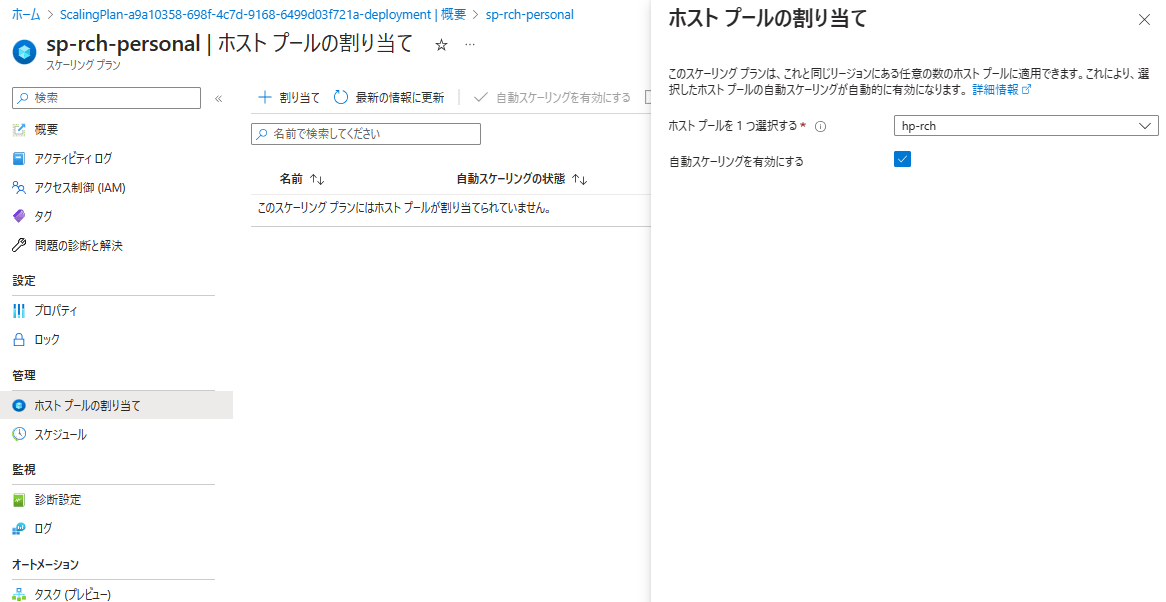The width and height of the screenshot is (1166, 602).
Task: Open the hp-rch host pool dropdown
Action: [1025, 126]
